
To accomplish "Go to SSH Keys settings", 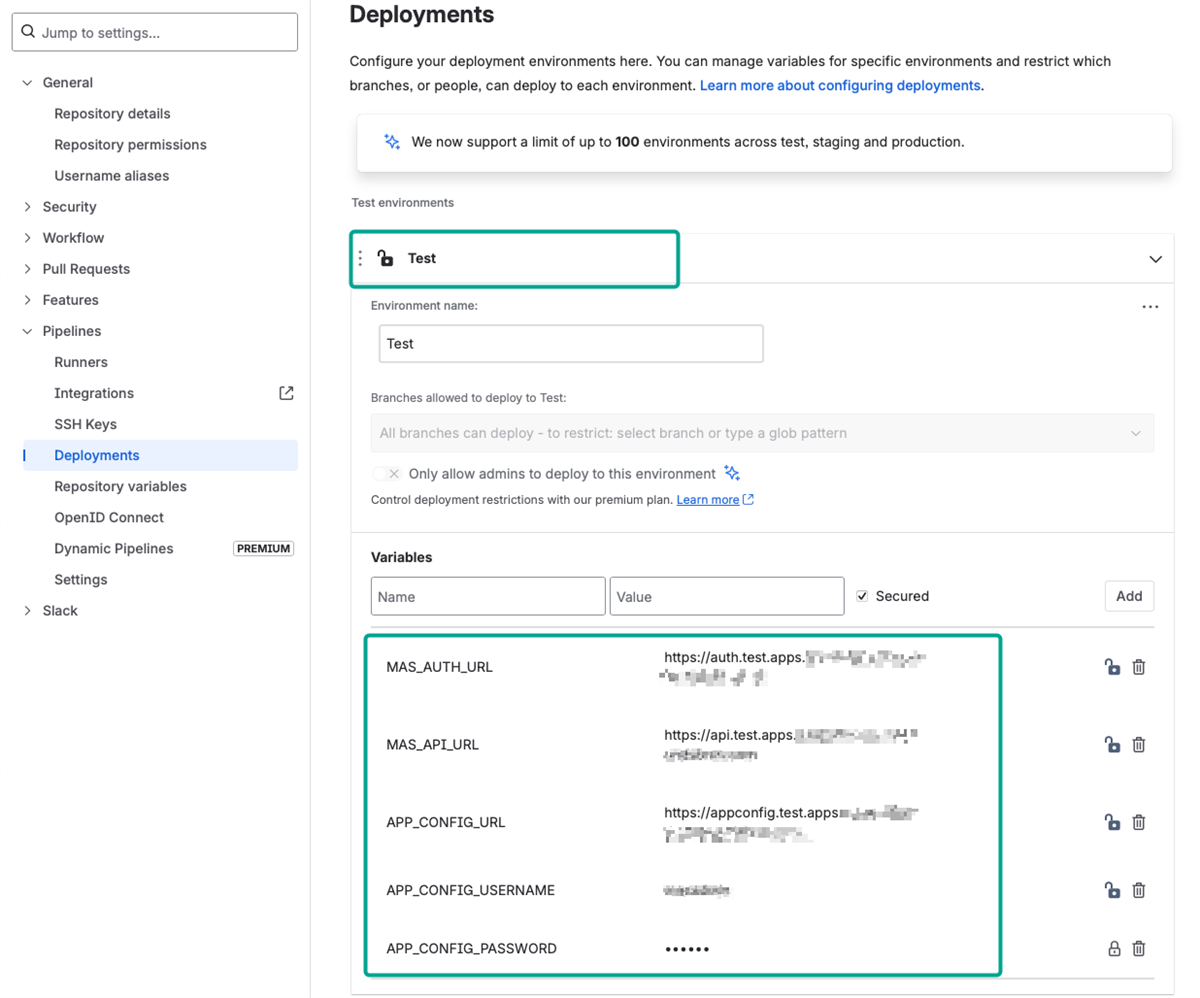I will [x=85, y=424].
